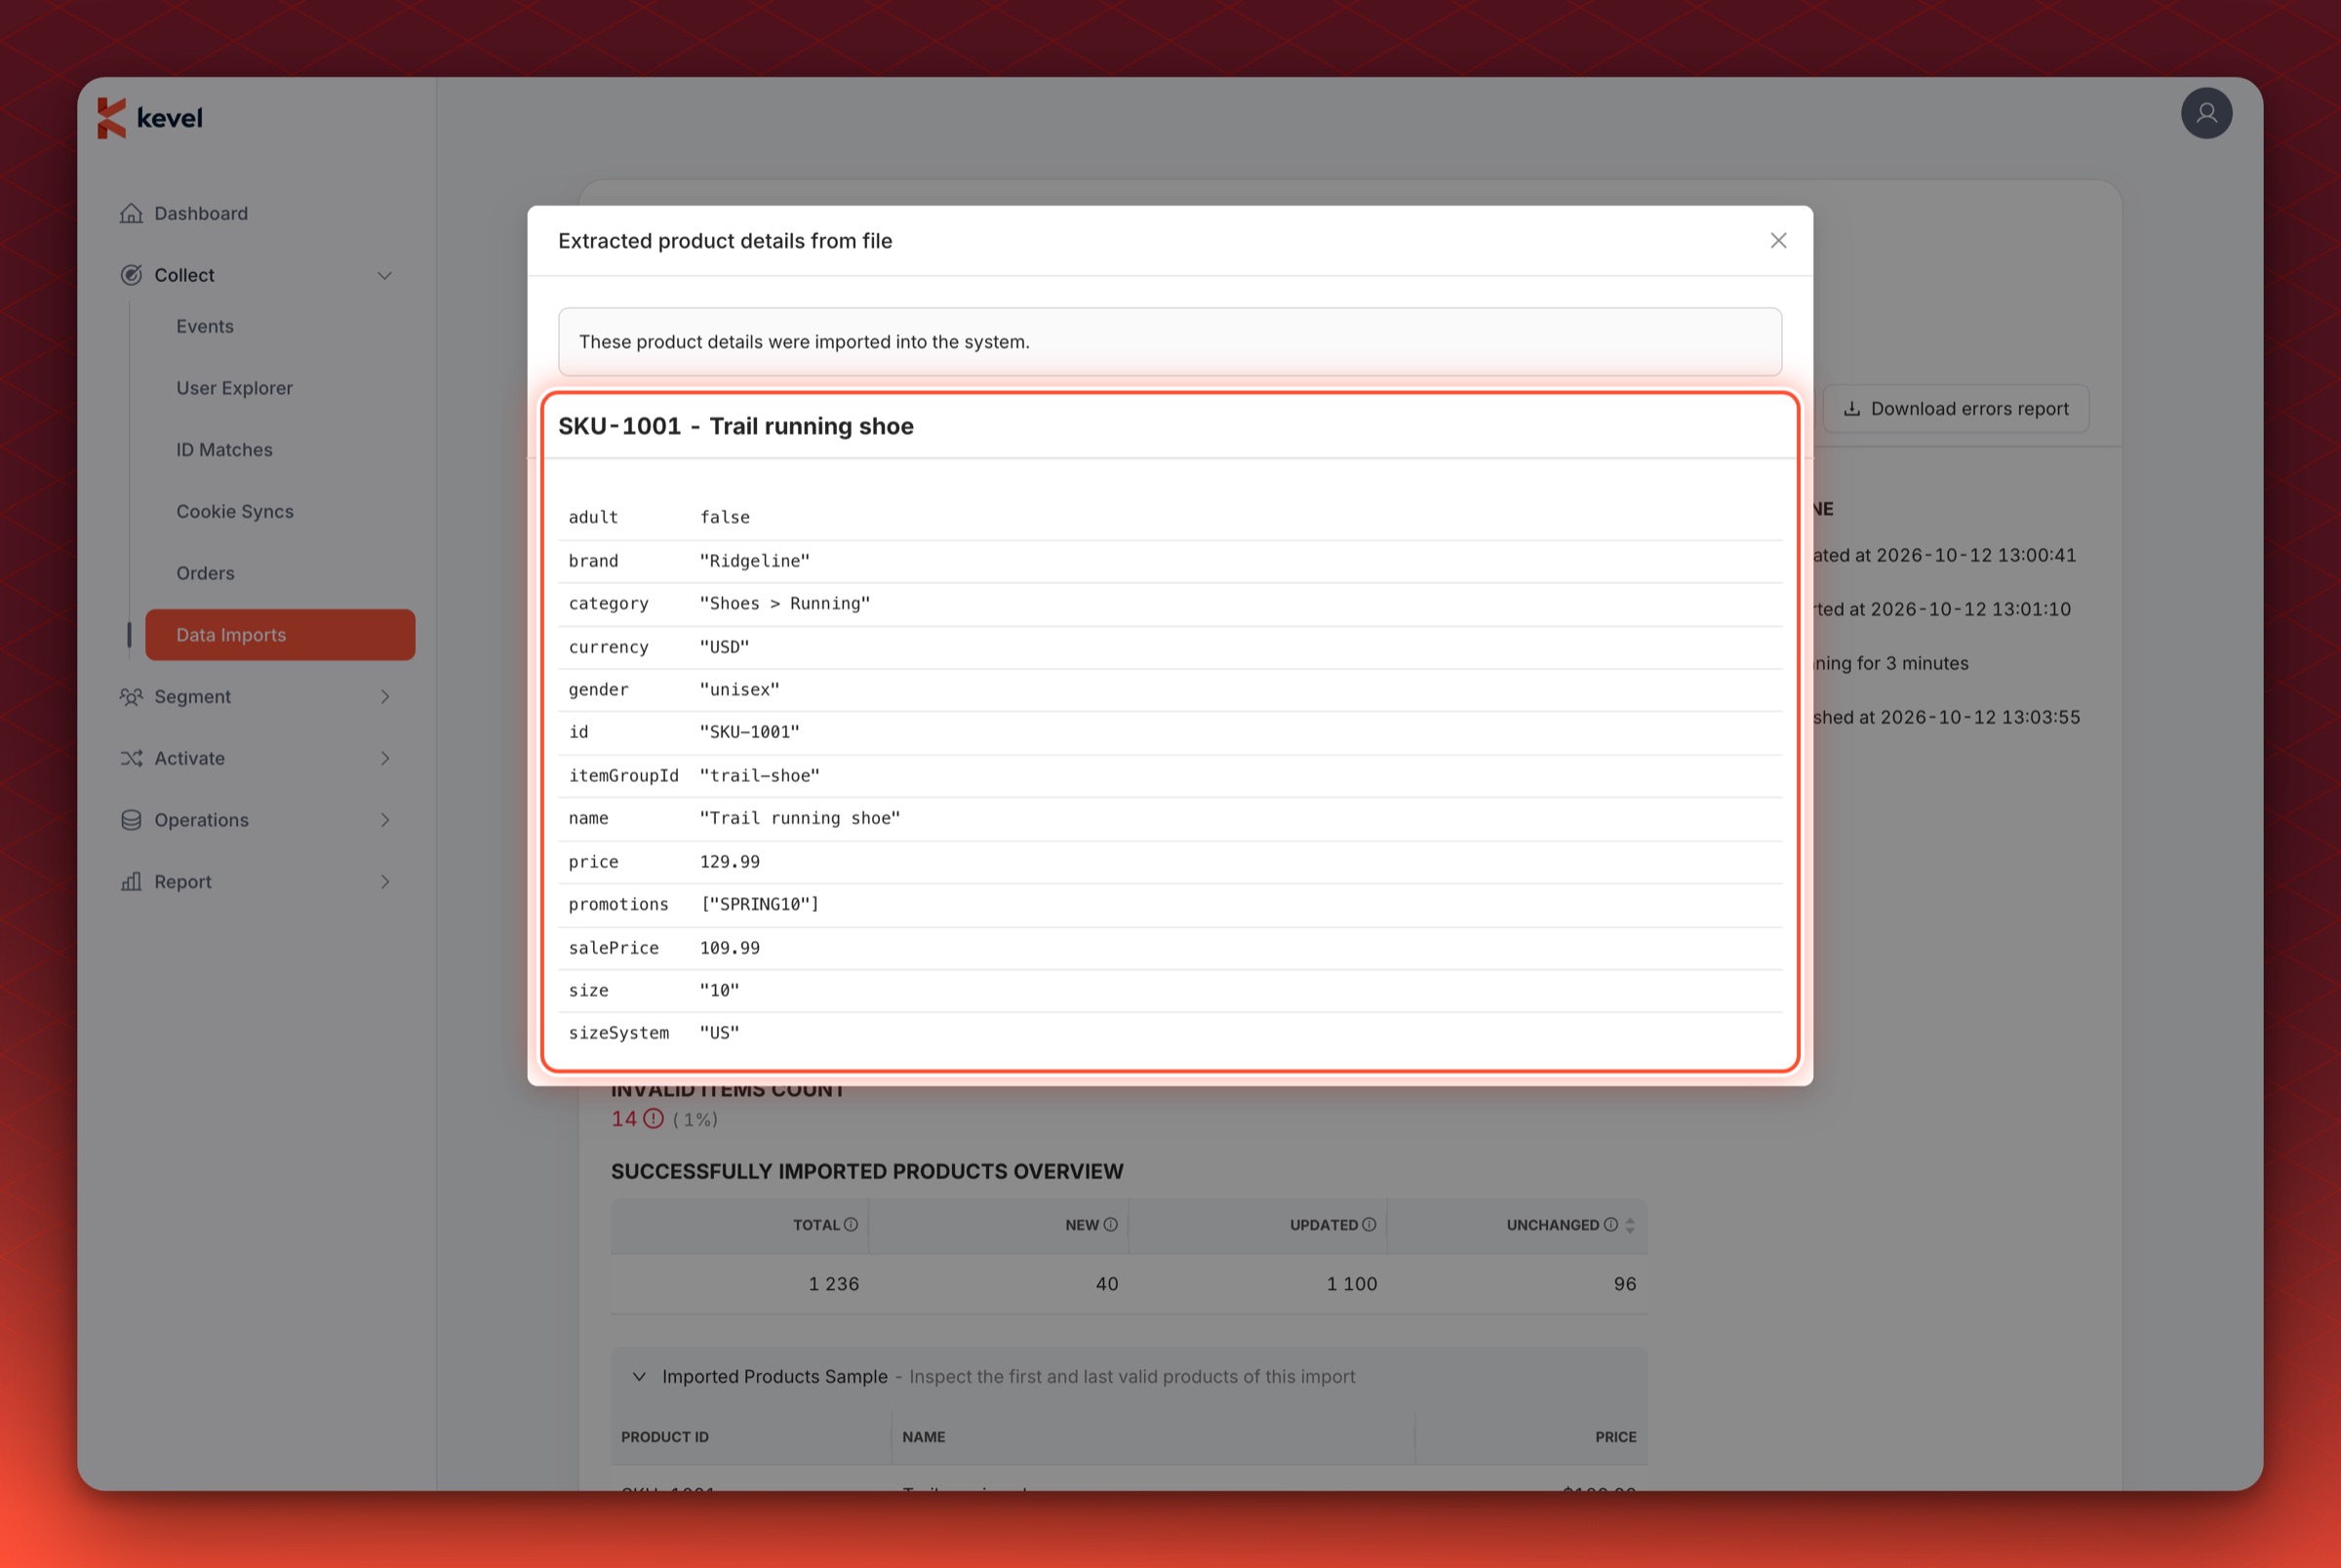Viewport: 2341px width, 1568px height.
Task: Expand the Report menu chevron
Action: click(x=384, y=882)
